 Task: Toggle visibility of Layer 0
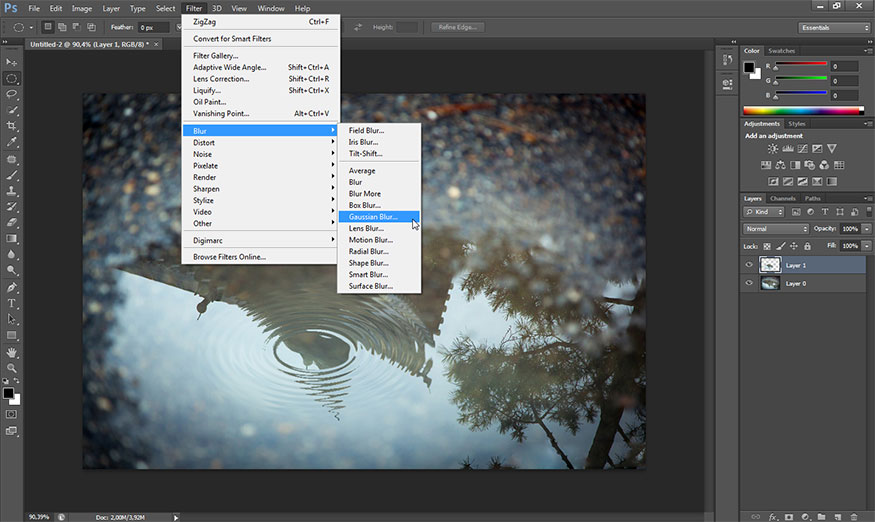point(749,284)
